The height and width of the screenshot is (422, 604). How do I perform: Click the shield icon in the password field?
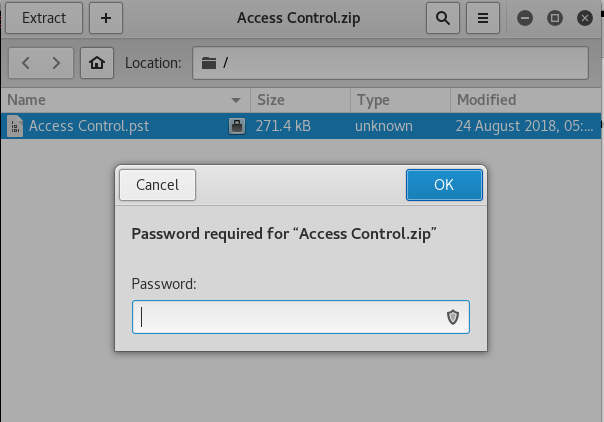[x=452, y=317]
